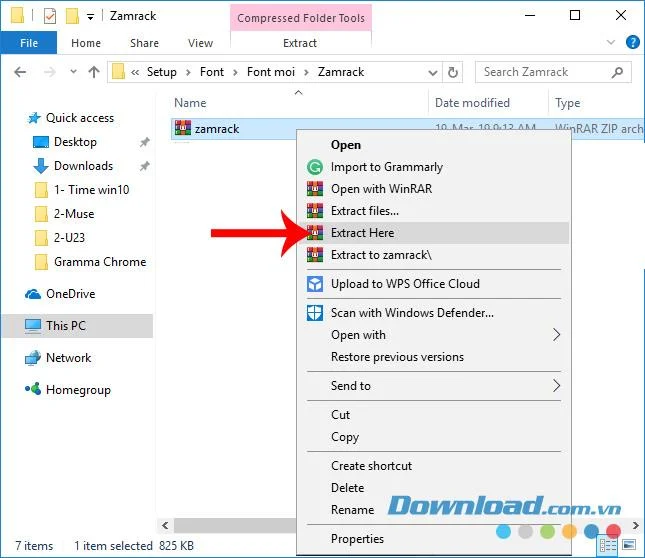Expand the ribbon with the chevron
This screenshot has width=645, height=558.
tap(611, 42)
